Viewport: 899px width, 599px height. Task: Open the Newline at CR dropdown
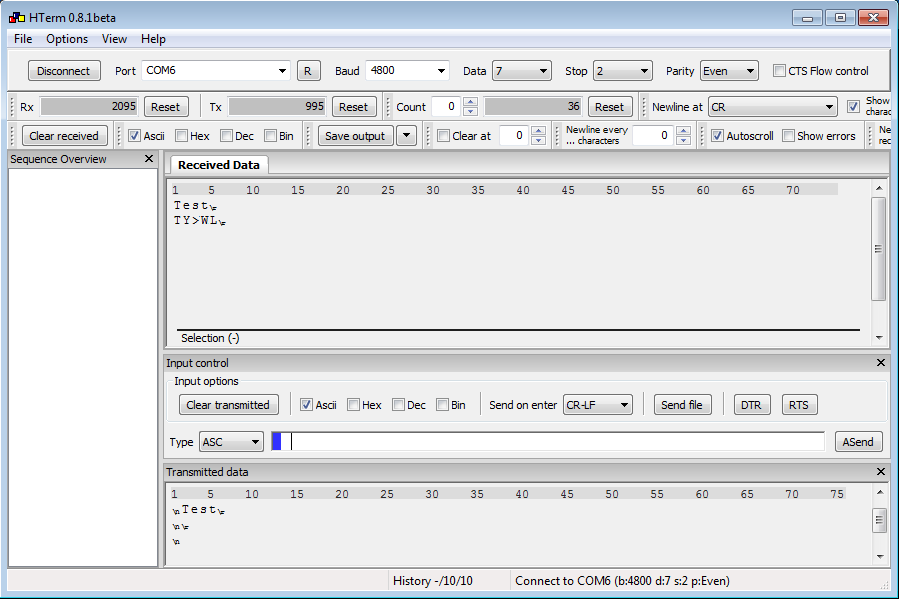(773, 107)
